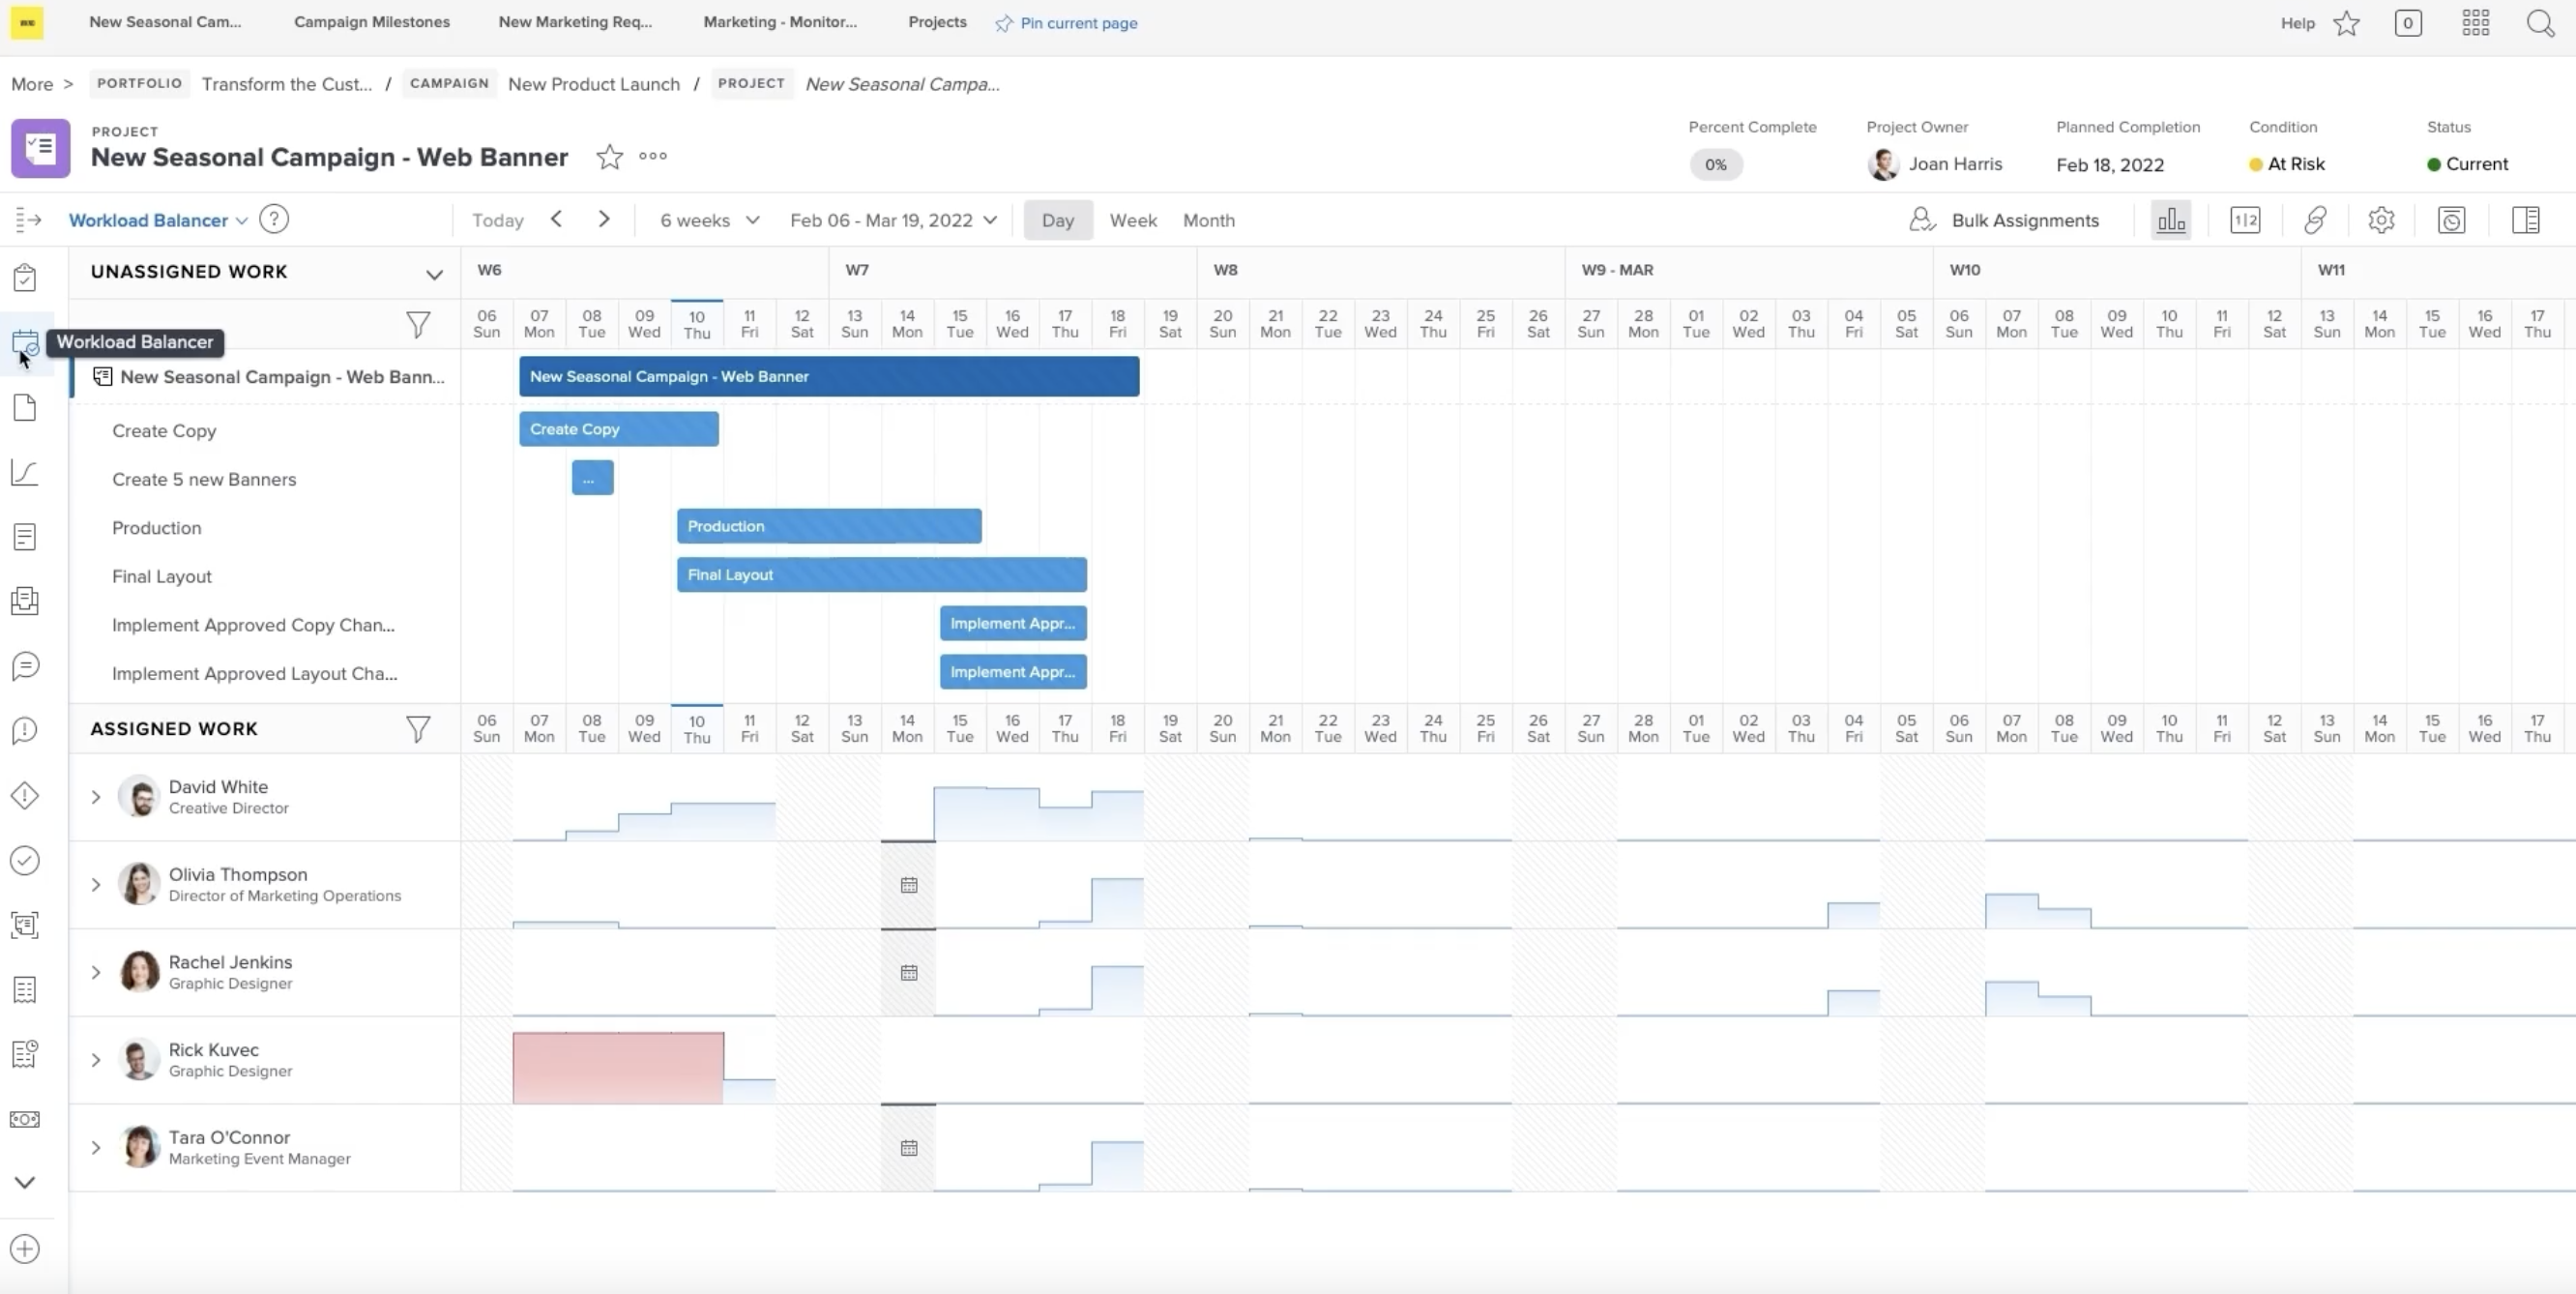
Task: Click the Today button
Action: point(497,220)
